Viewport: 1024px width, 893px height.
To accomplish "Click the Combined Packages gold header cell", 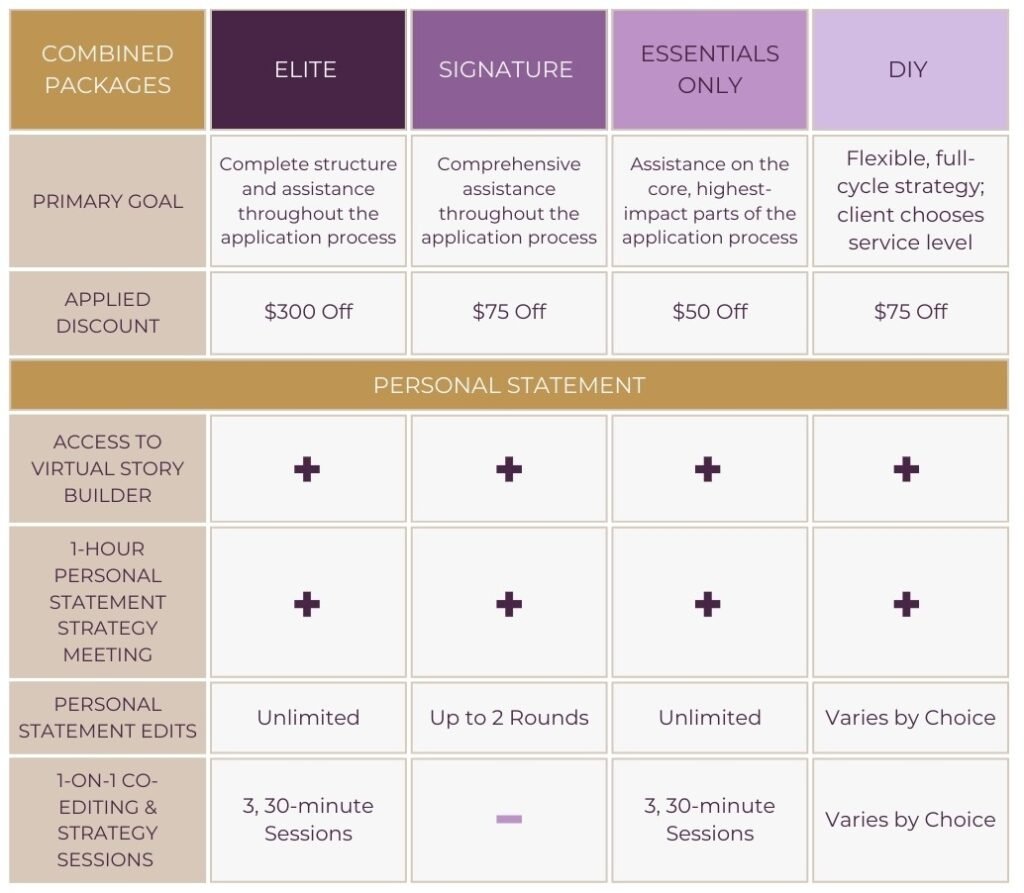I will click(x=108, y=70).
